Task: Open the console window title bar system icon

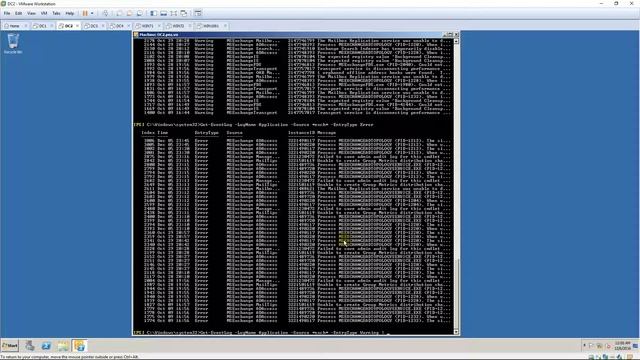Action: [136, 35]
